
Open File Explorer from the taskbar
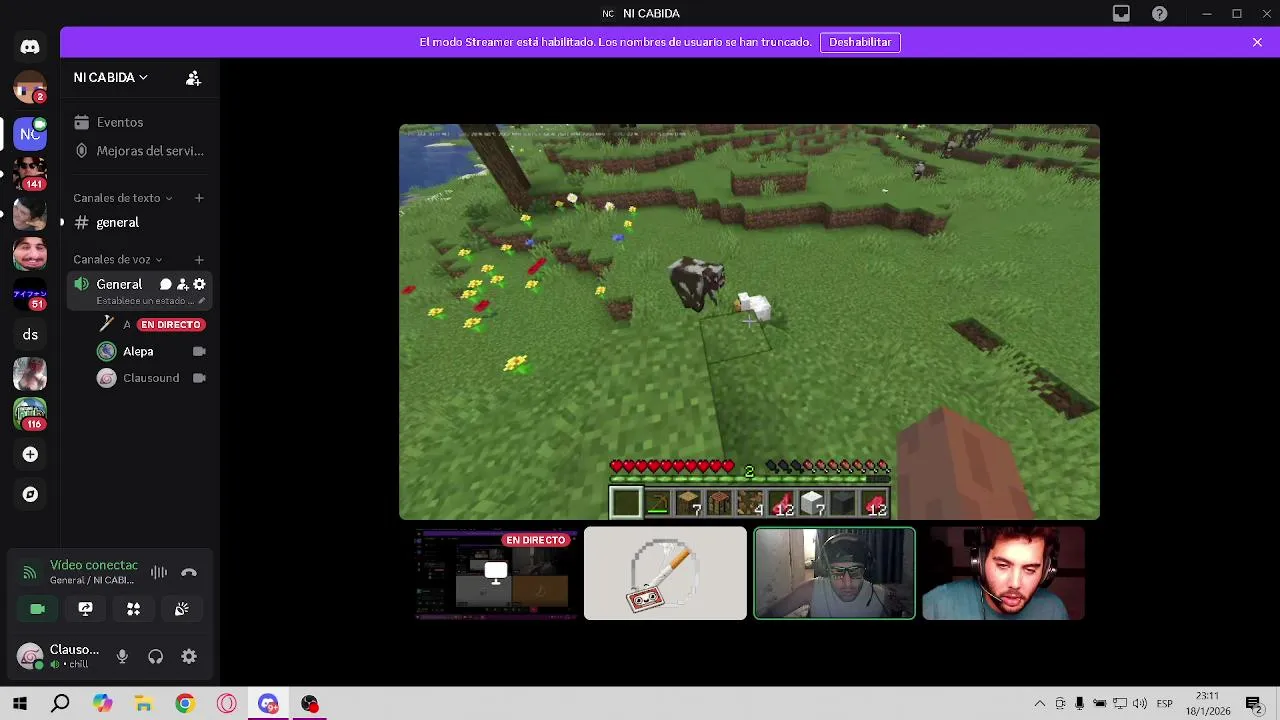(143, 704)
